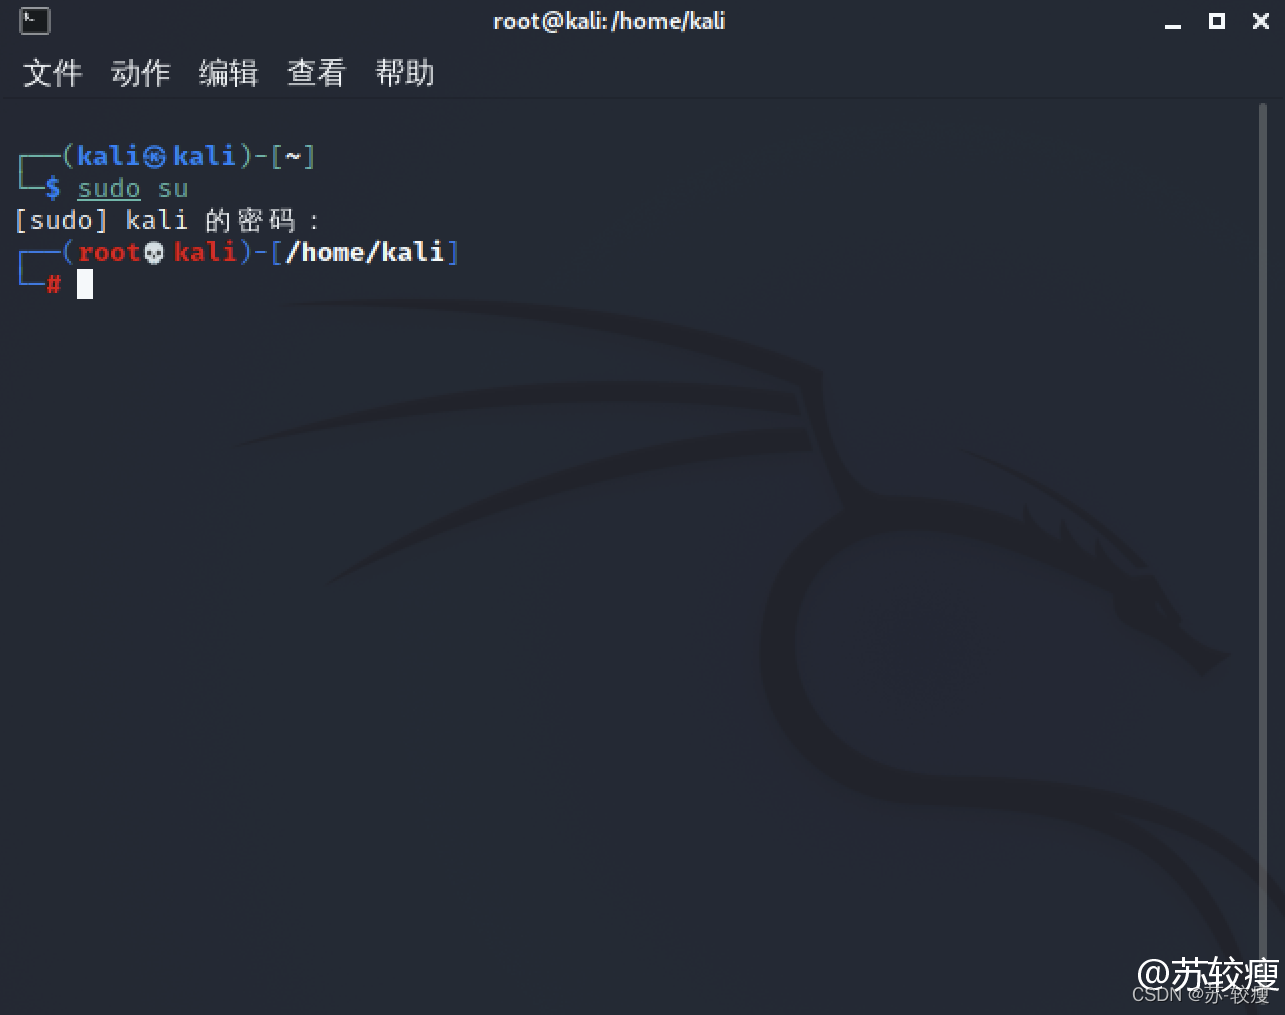1285x1015 pixels.
Task: Click the [sudo] kali 的密码 line
Action: pos(167,220)
